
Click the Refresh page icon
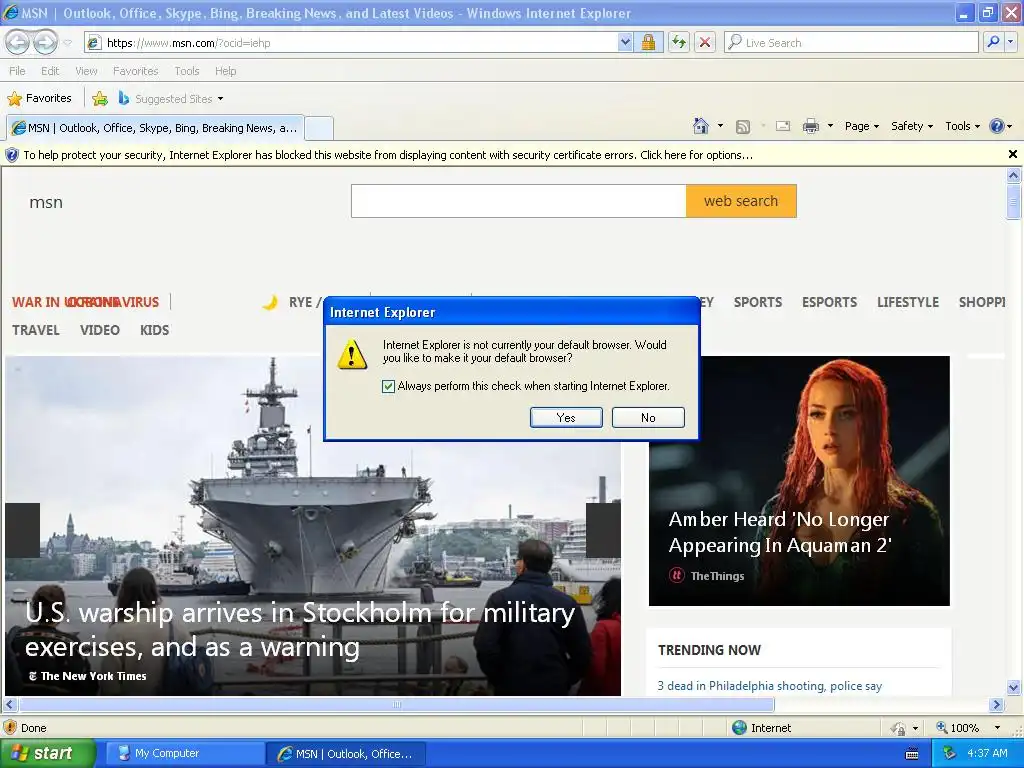coord(679,42)
